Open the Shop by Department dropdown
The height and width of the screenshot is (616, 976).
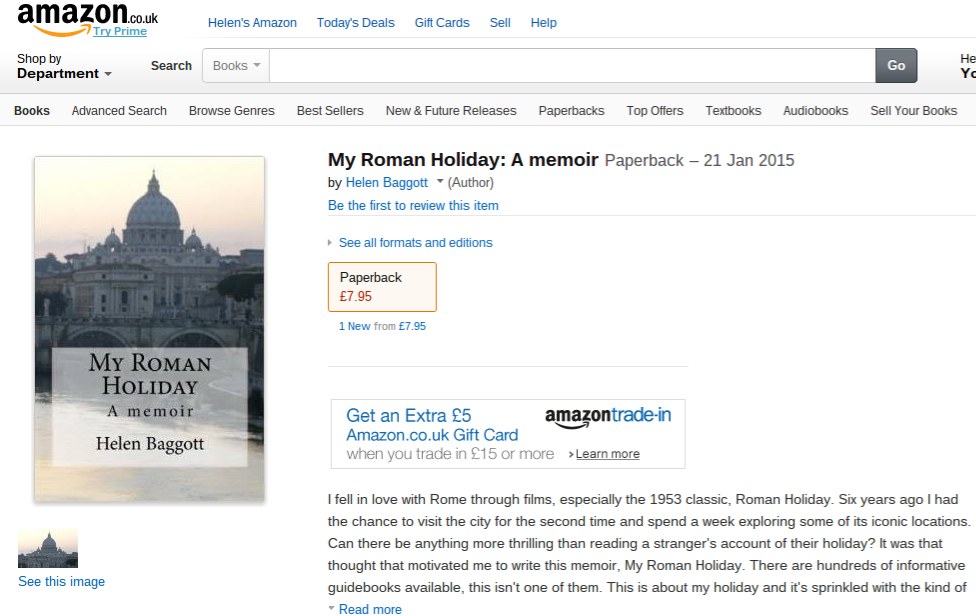click(x=64, y=66)
